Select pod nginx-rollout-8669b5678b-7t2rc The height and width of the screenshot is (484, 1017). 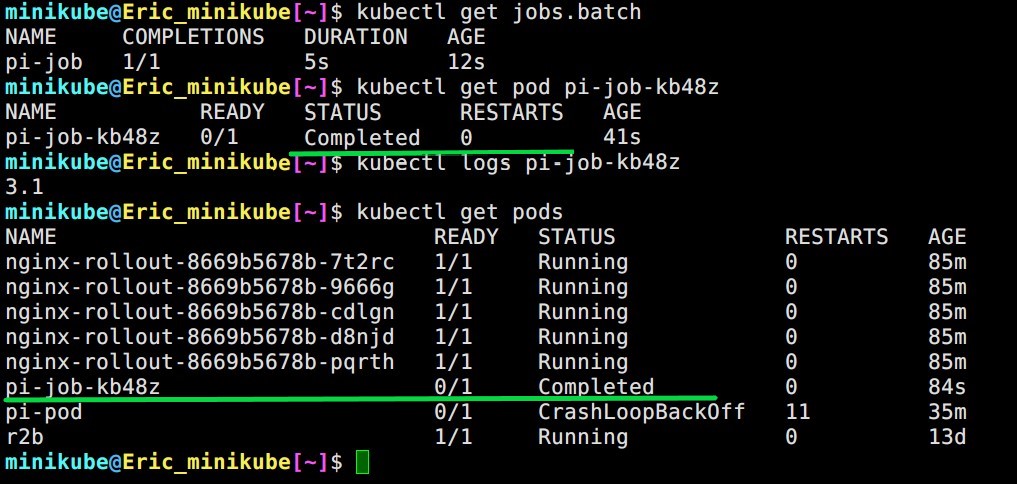[x=200, y=263]
